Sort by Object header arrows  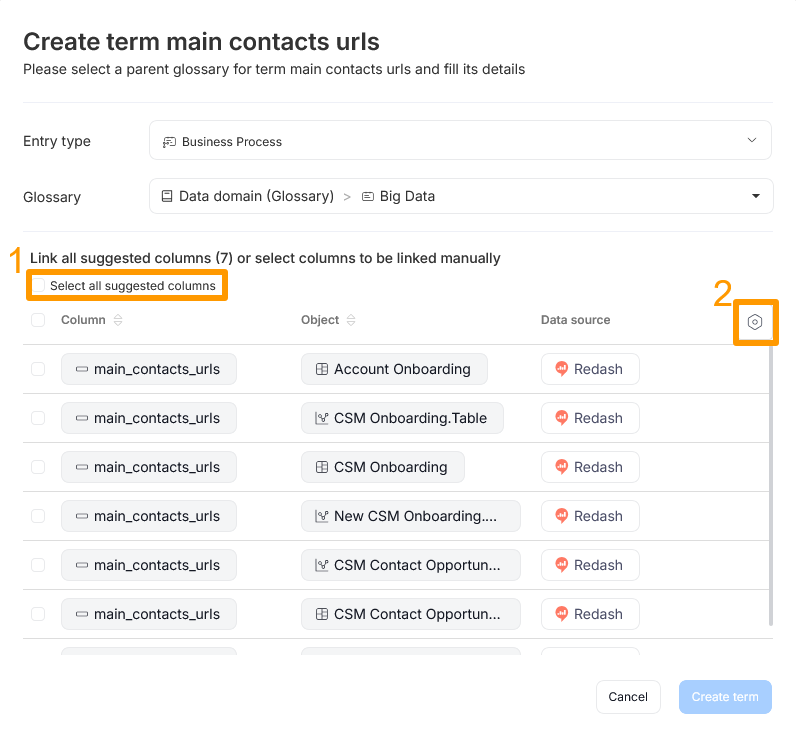pos(352,321)
